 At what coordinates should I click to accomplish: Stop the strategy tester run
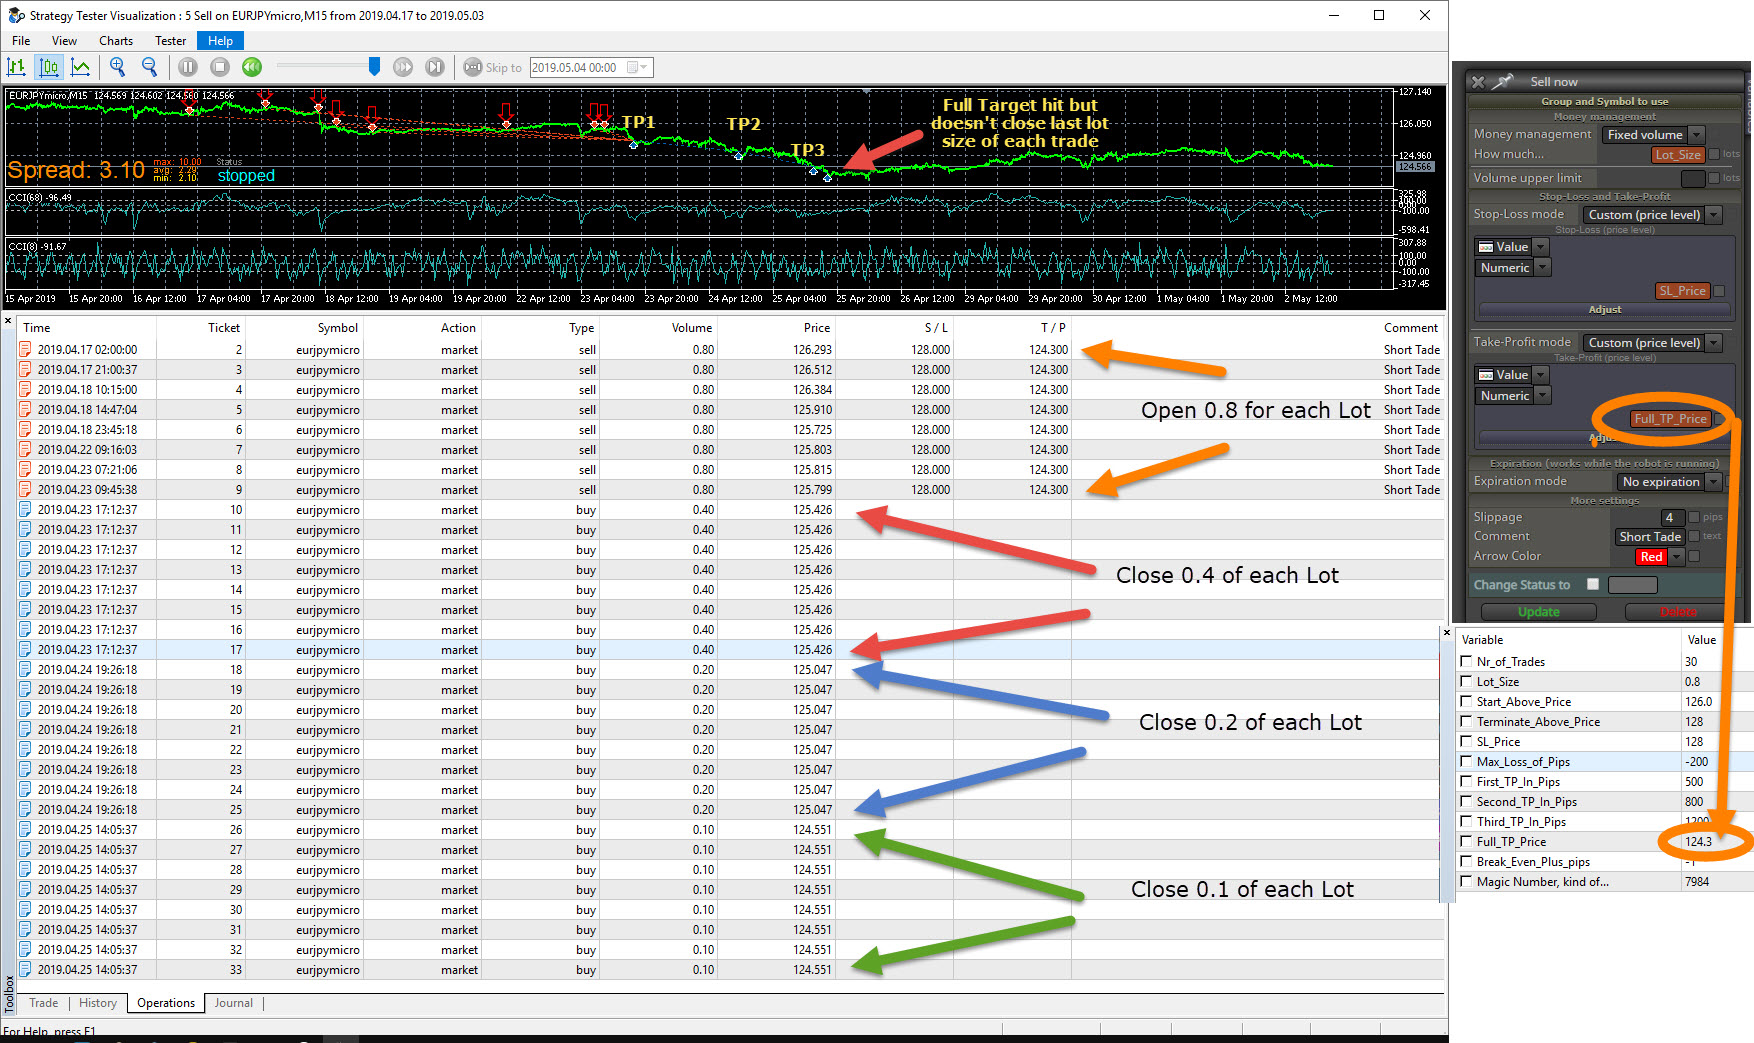pos(220,67)
